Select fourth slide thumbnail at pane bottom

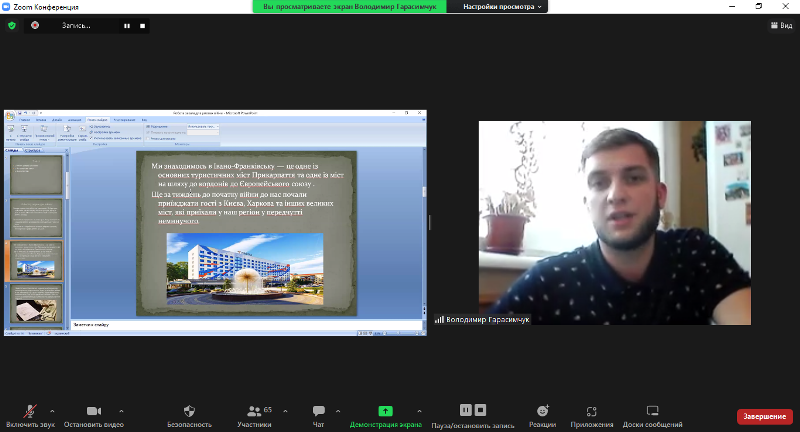36,303
